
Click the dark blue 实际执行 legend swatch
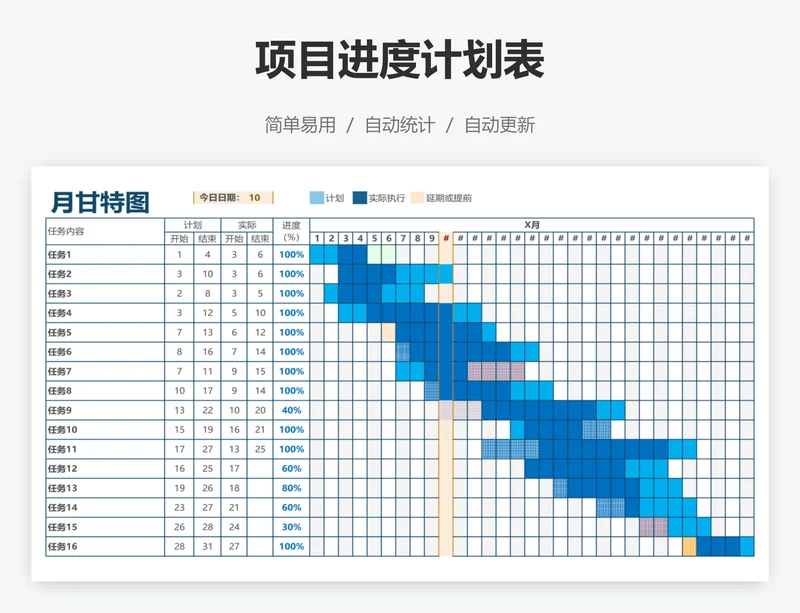tap(360, 198)
